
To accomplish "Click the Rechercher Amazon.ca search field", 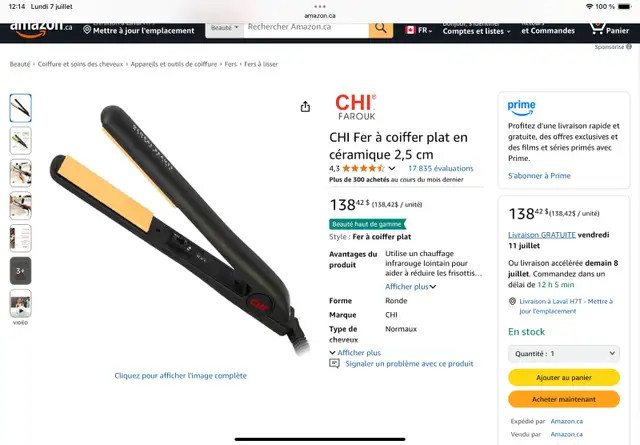I will click(306, 29).
